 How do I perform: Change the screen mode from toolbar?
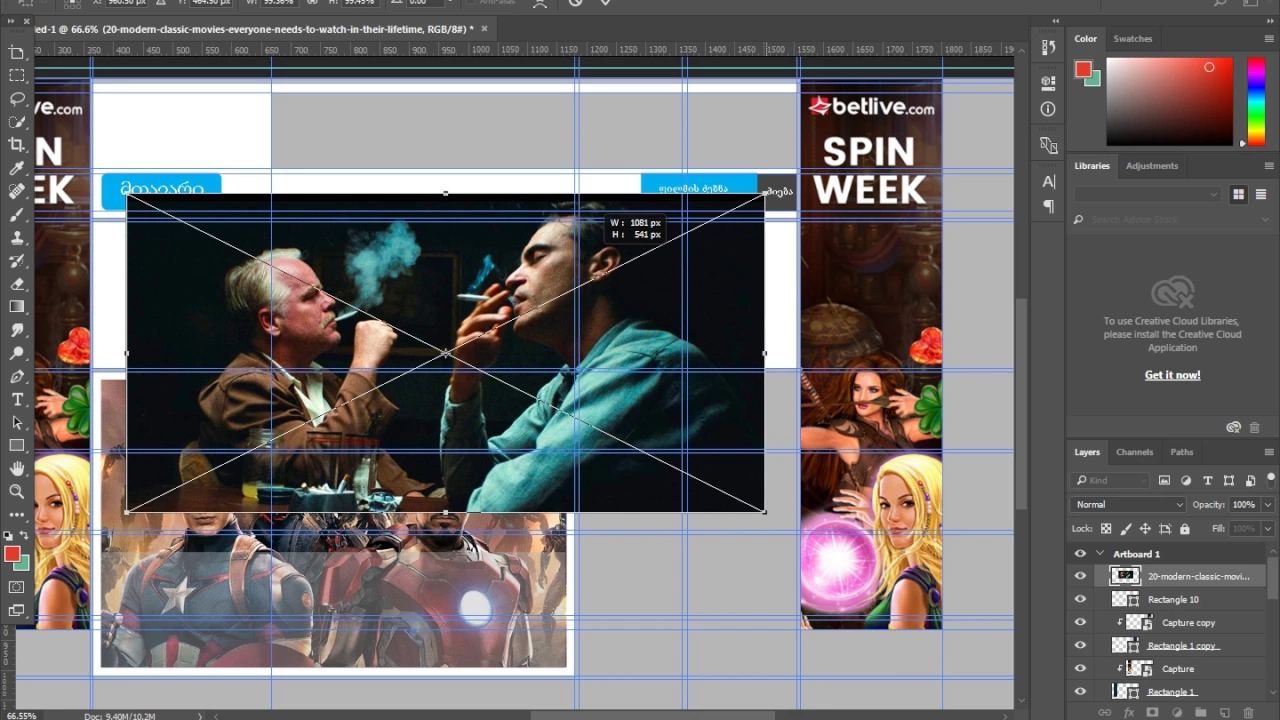pos(17,610)
